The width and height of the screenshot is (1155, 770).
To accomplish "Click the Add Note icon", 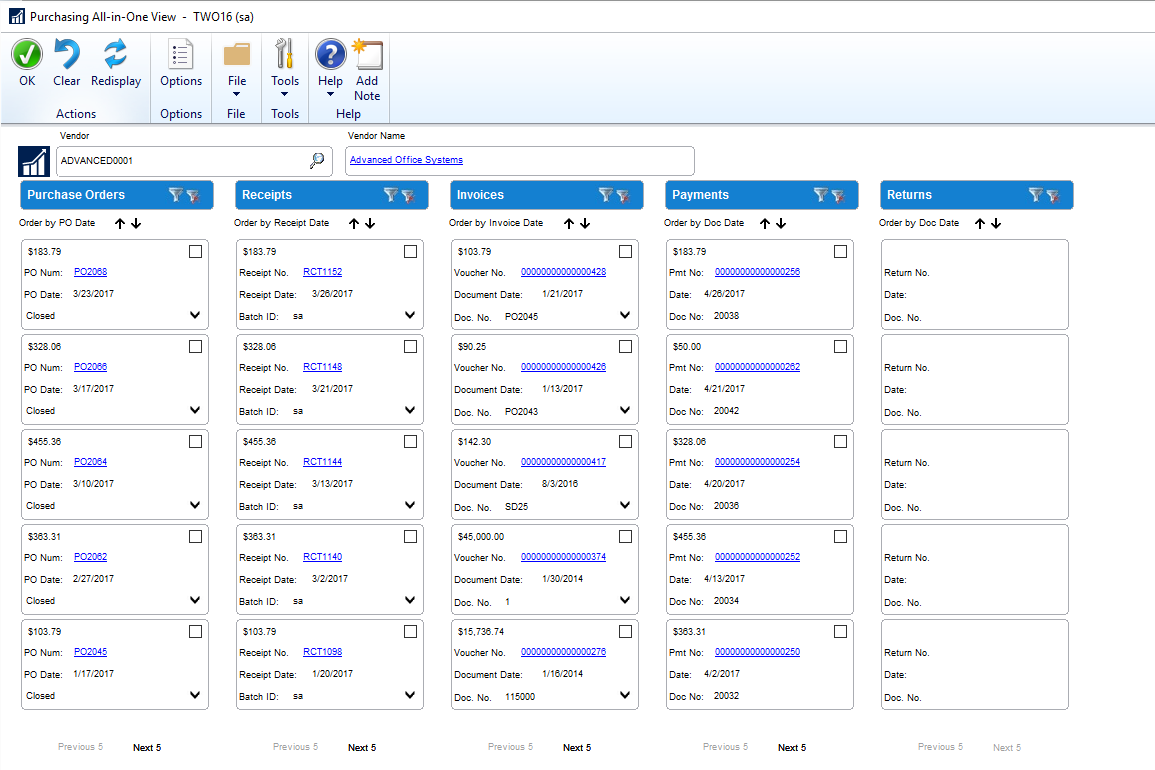I will 367,56.
